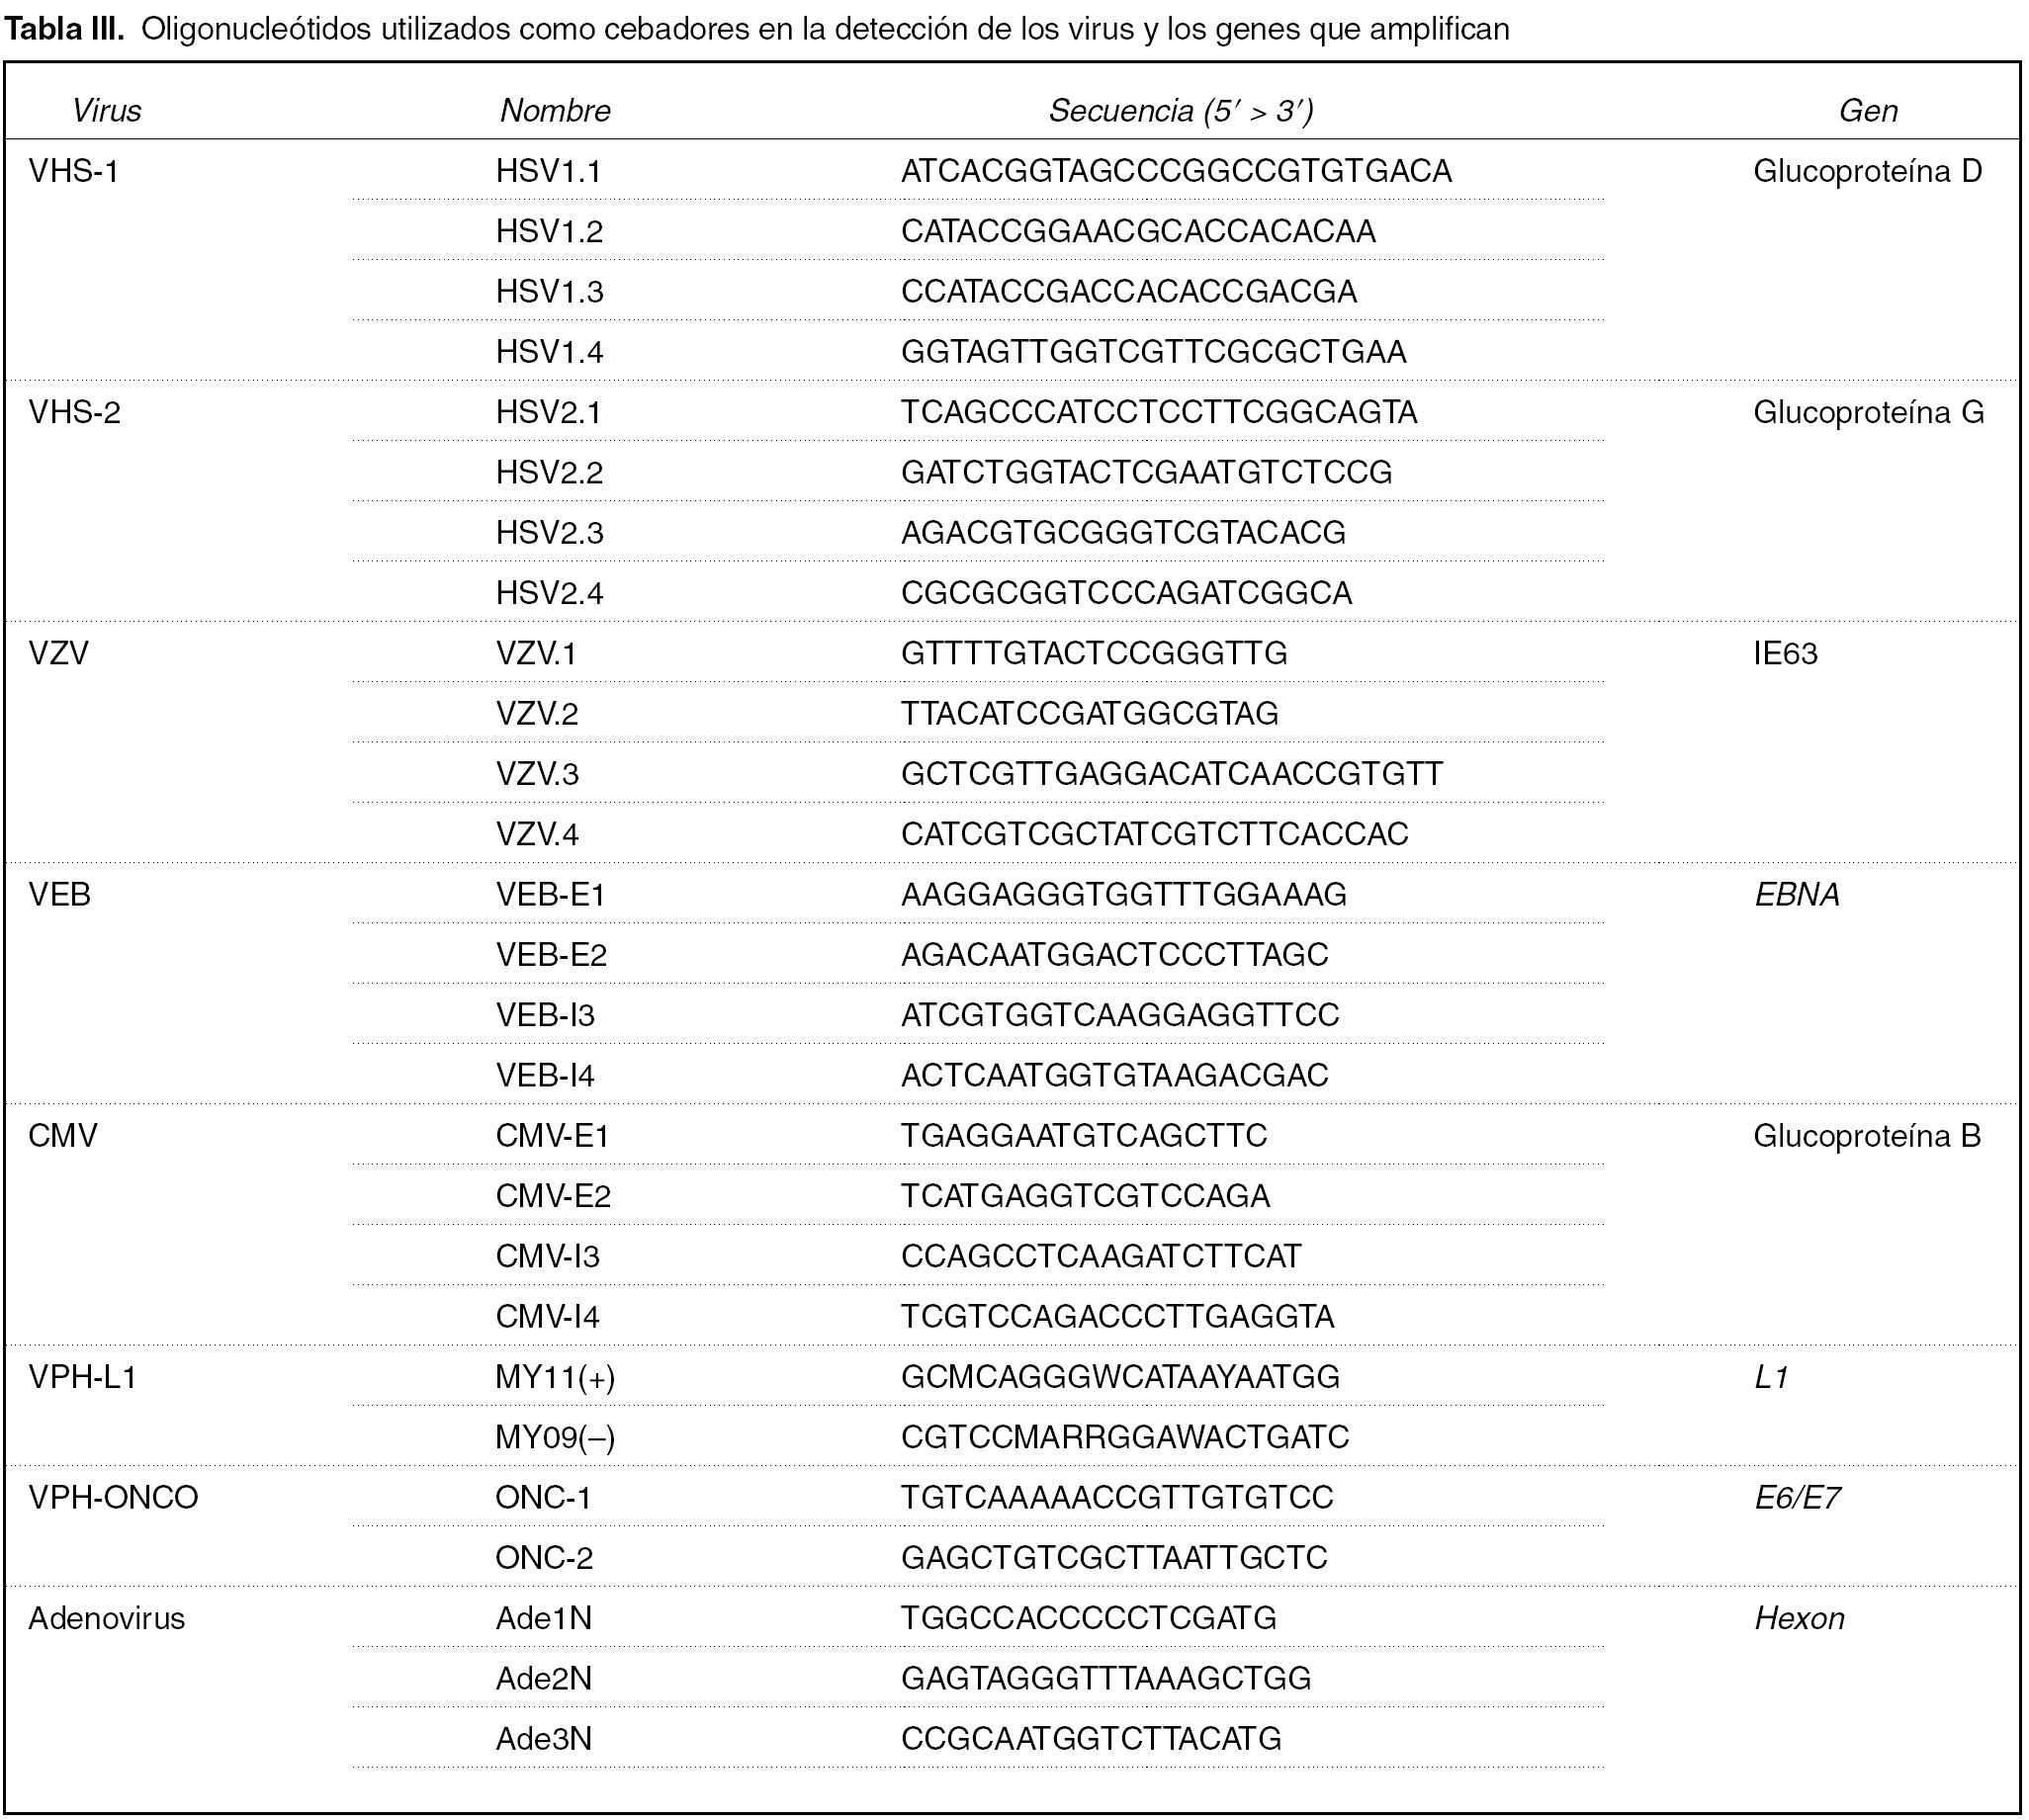The image size is (2029, 1820).
Task: Click the Gen column header
Action: click(1867, 110)
